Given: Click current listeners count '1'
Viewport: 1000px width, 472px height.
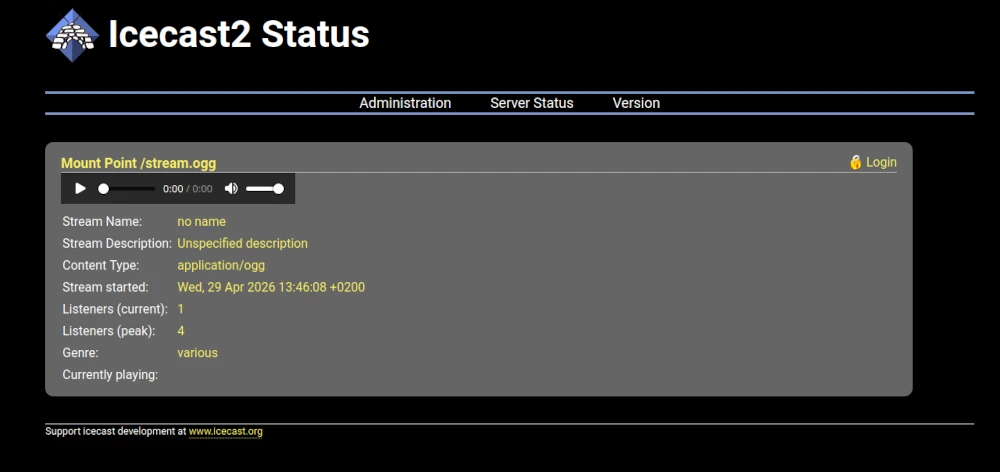Looking at the screenshot, I should (180, 309).
